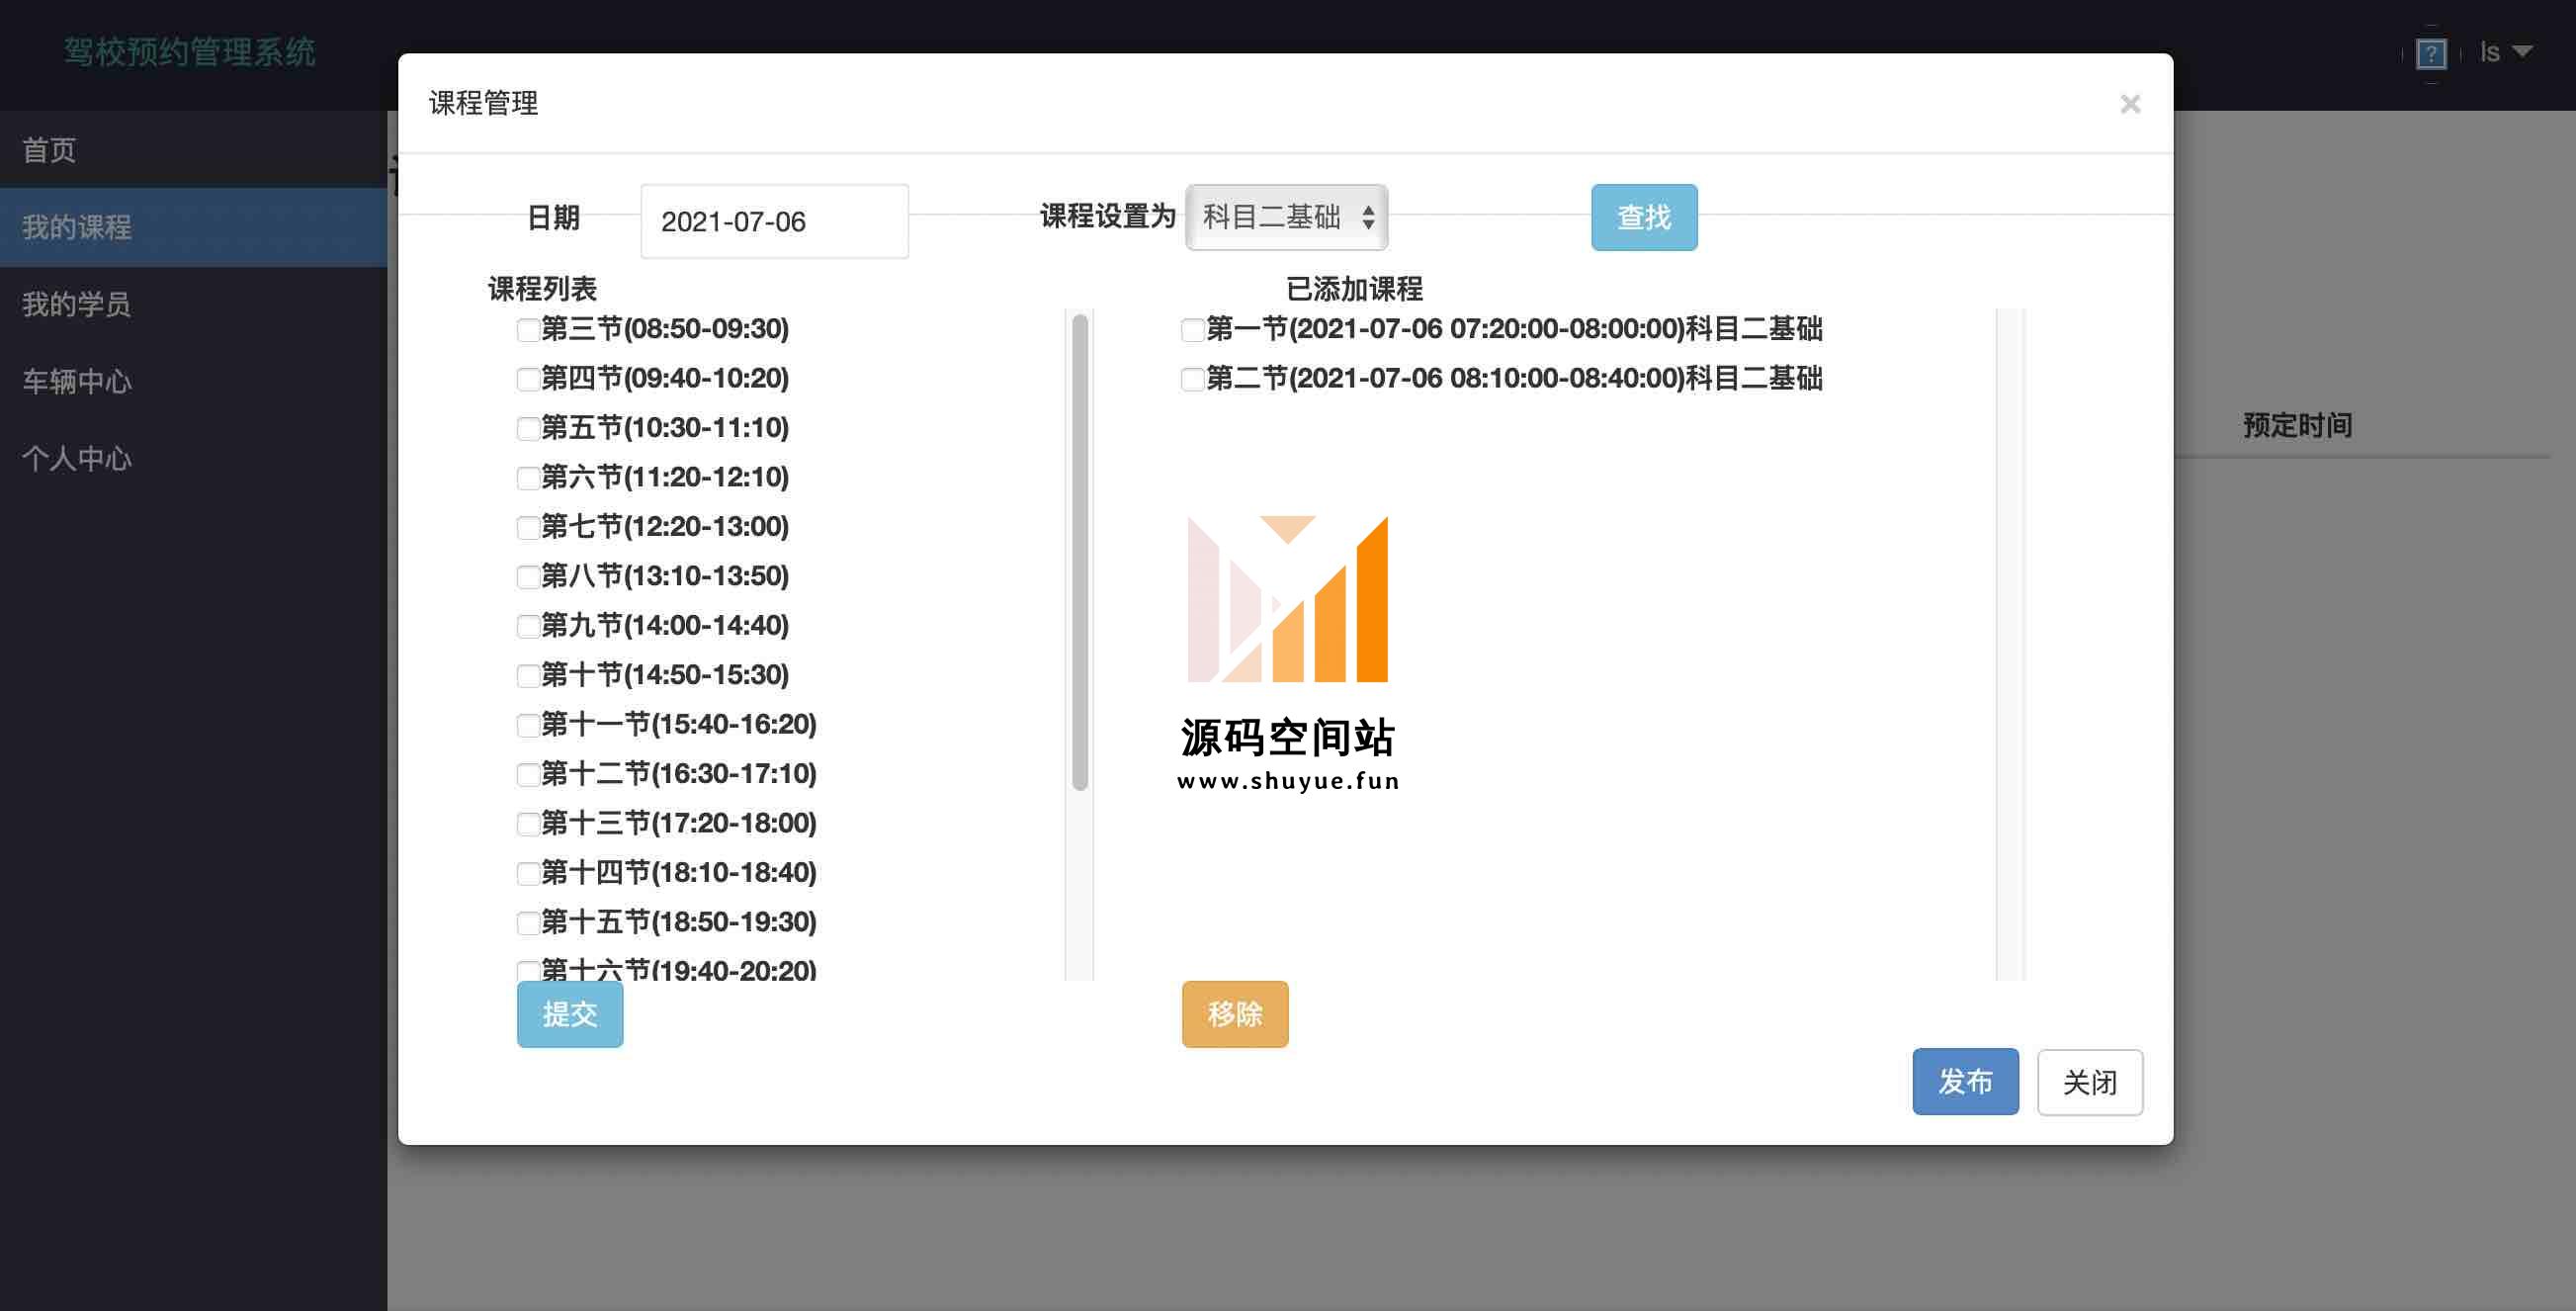
Task: Click the question mark help icon
Action: 2430,53
